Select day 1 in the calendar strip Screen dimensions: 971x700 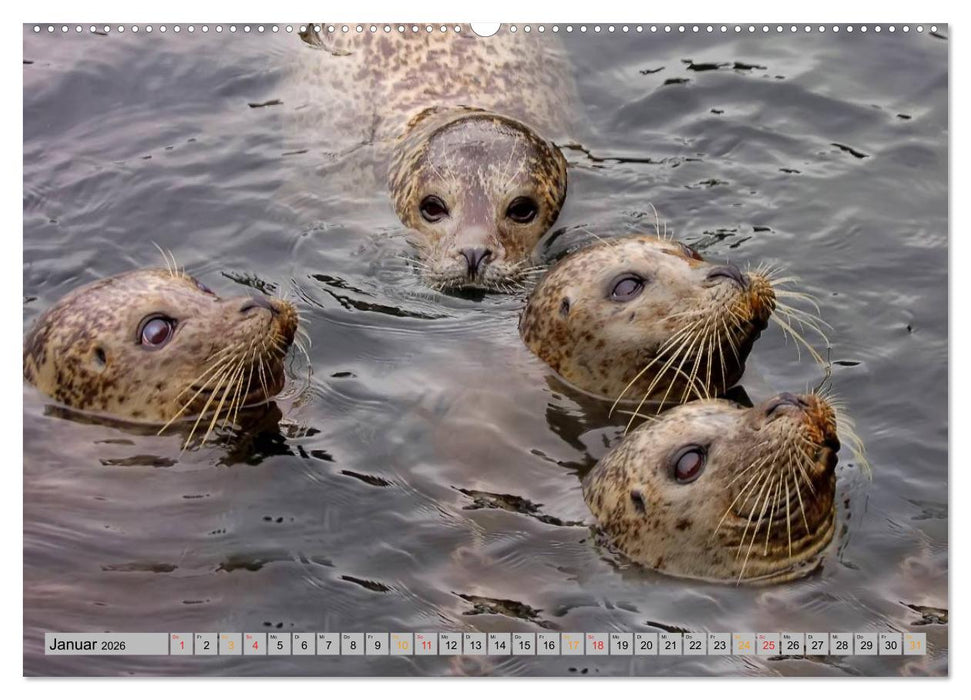click(x=181, y=645)
